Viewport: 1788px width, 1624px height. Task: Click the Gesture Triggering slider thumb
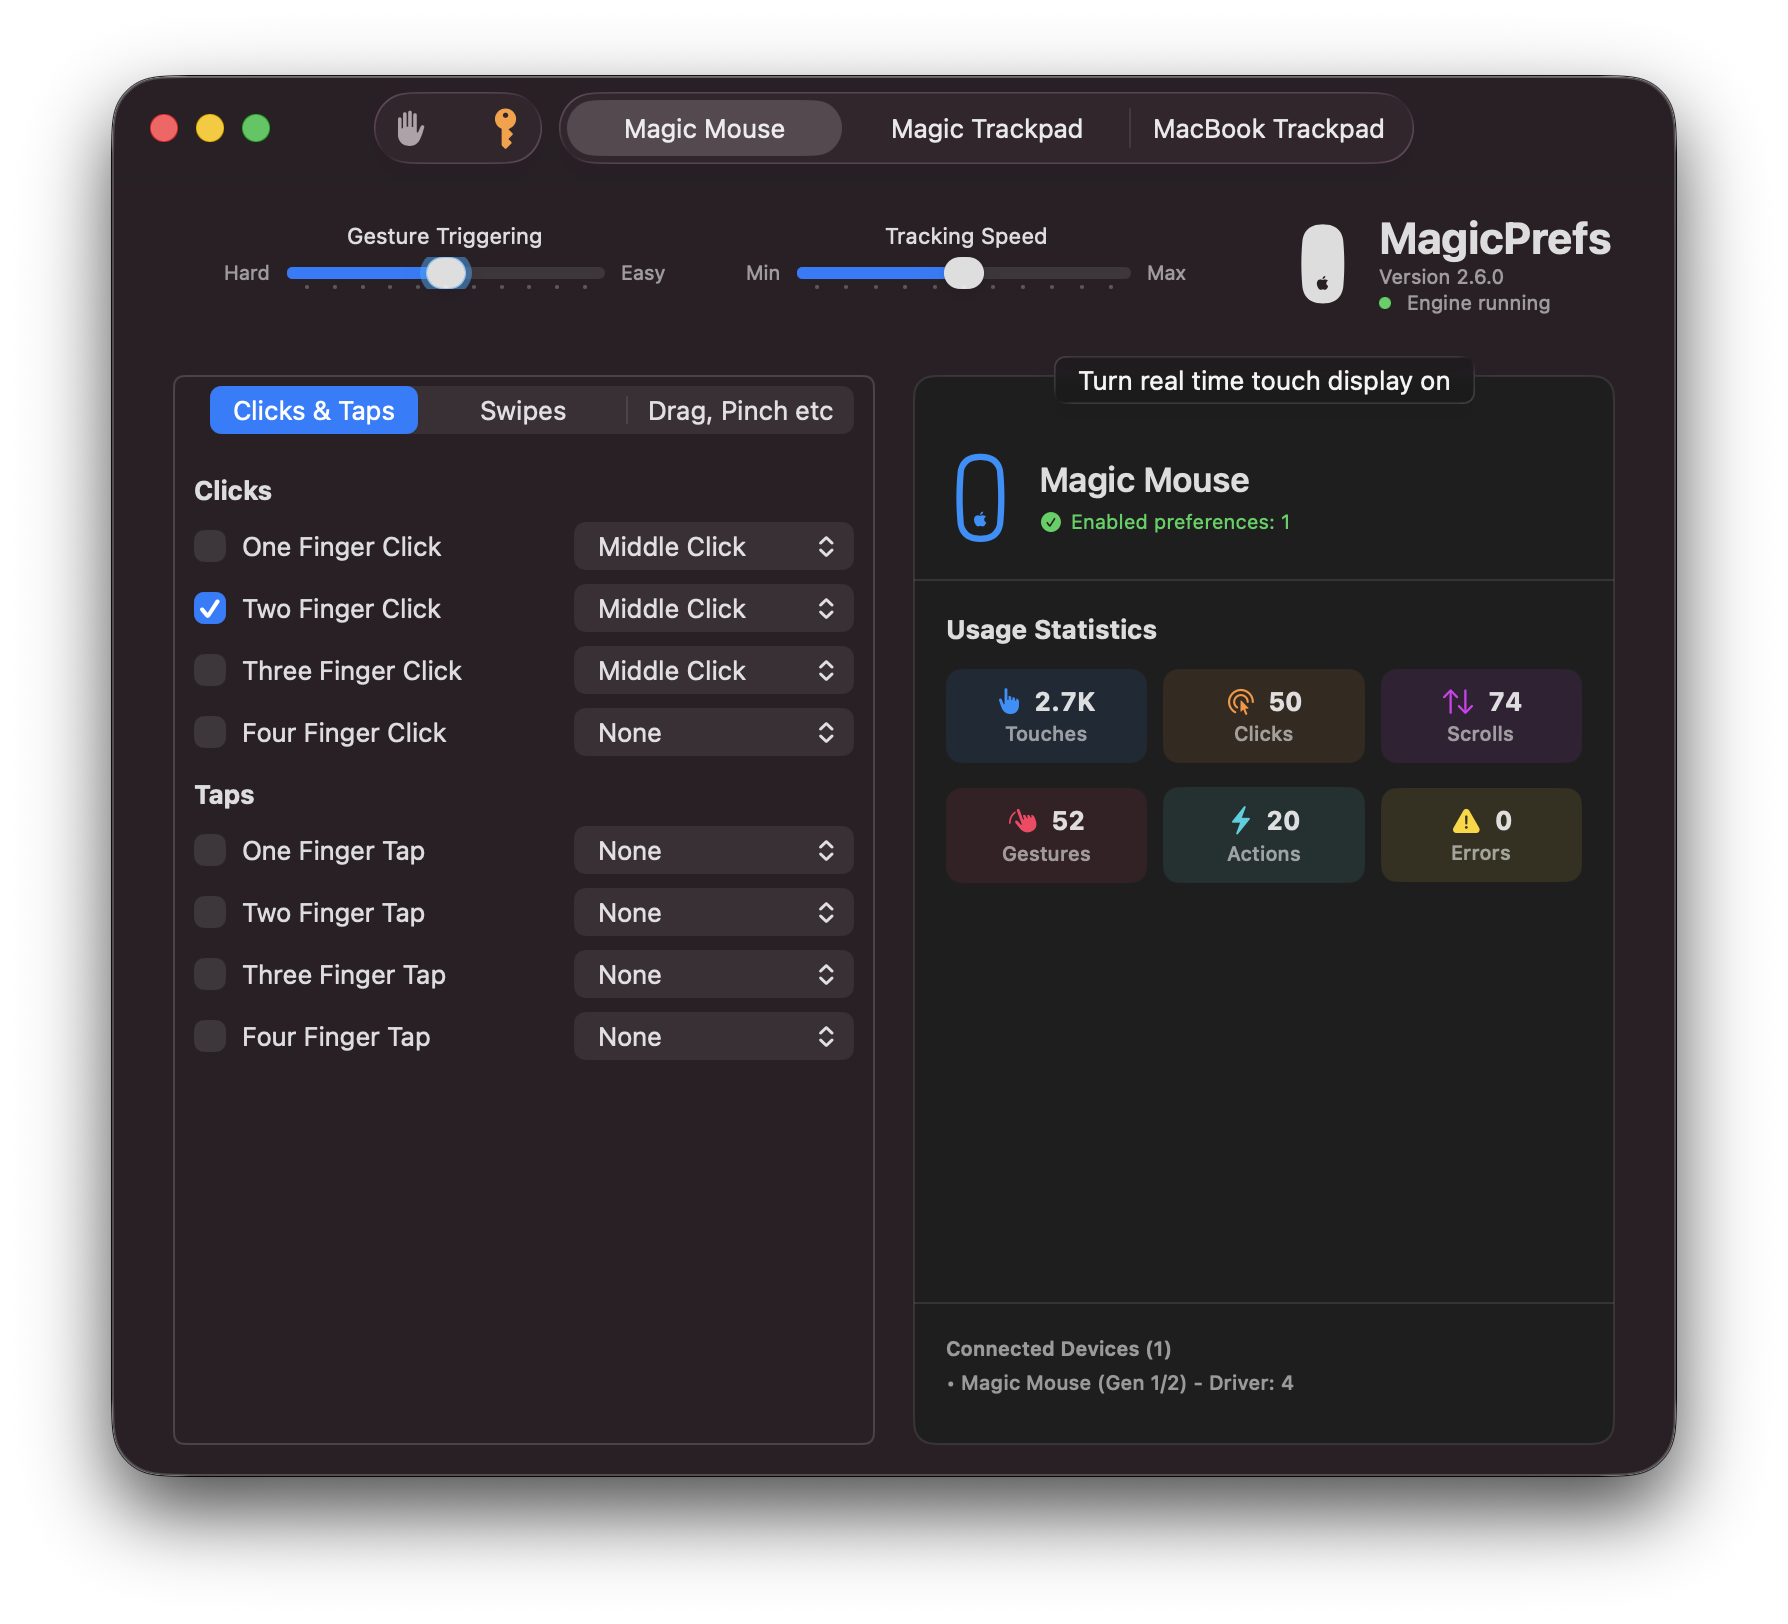[446, 273]
